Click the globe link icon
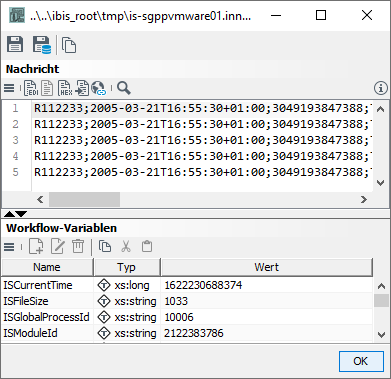 (x=98, y=88)
